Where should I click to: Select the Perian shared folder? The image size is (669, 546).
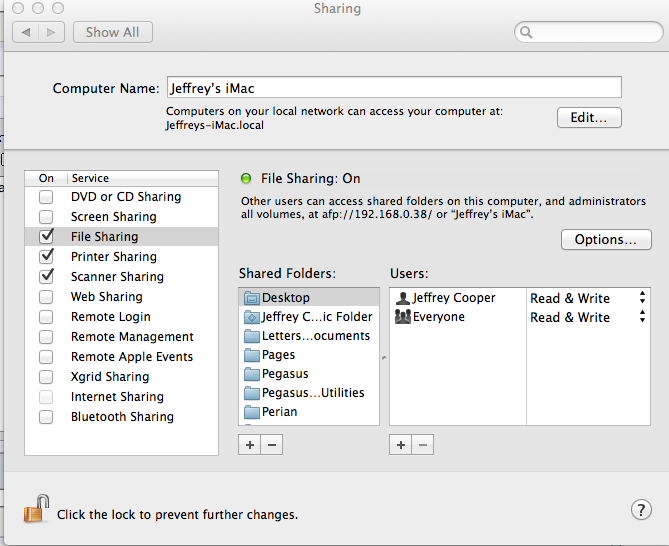[309, 412]
